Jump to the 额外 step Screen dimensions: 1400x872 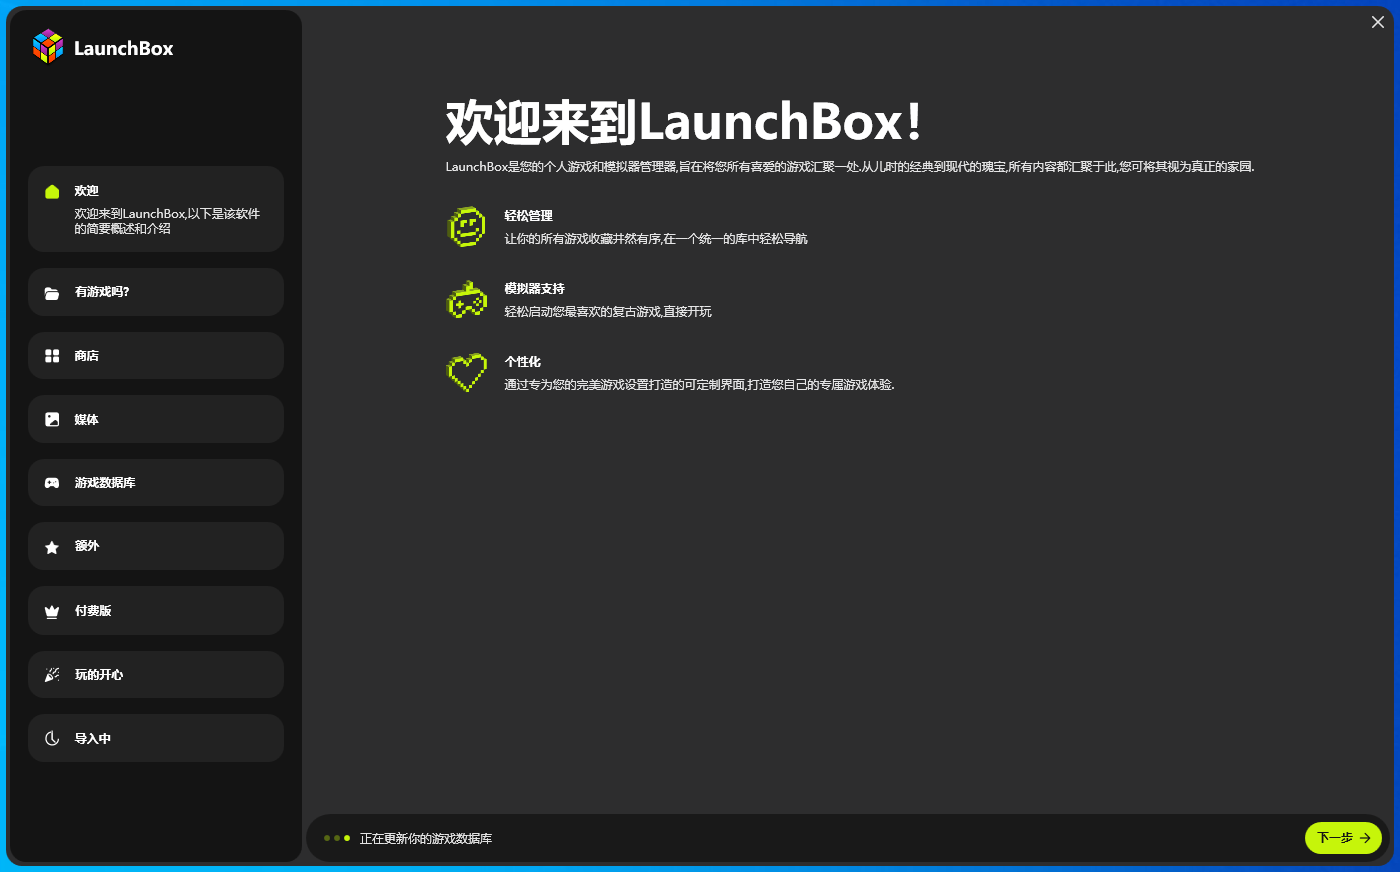(156, 546)
